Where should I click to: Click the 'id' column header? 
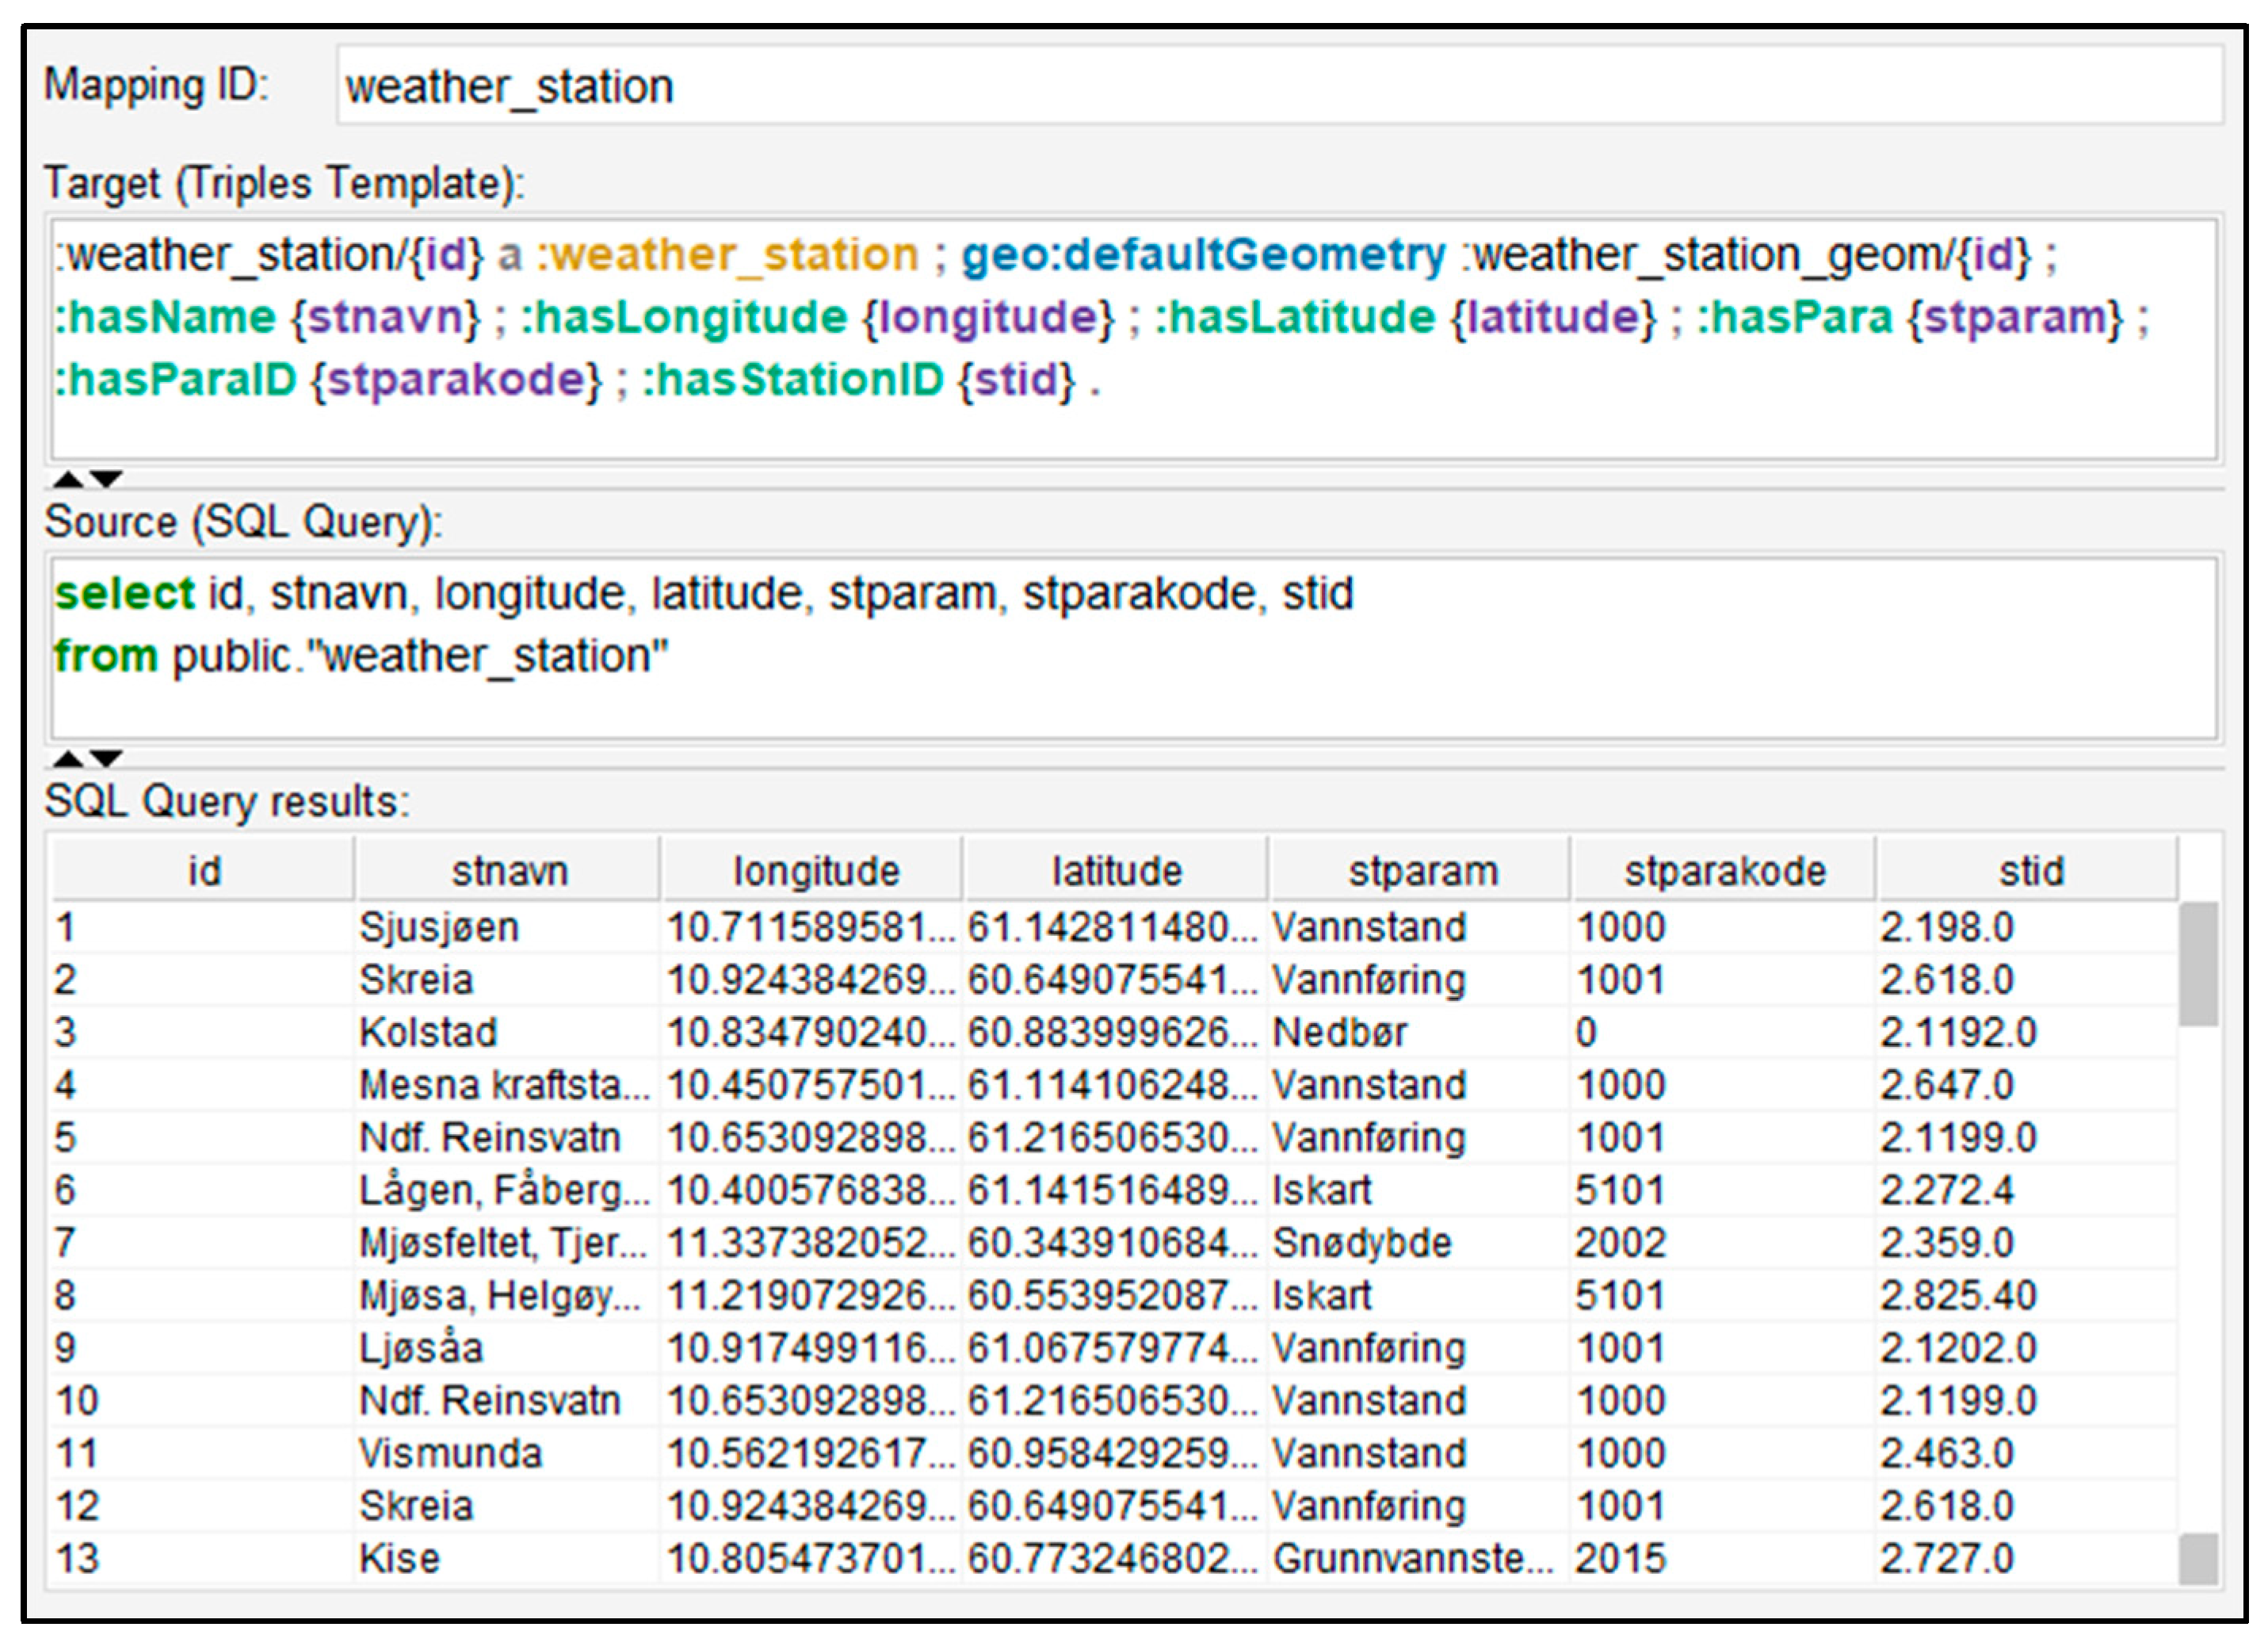tap(204, 871)
